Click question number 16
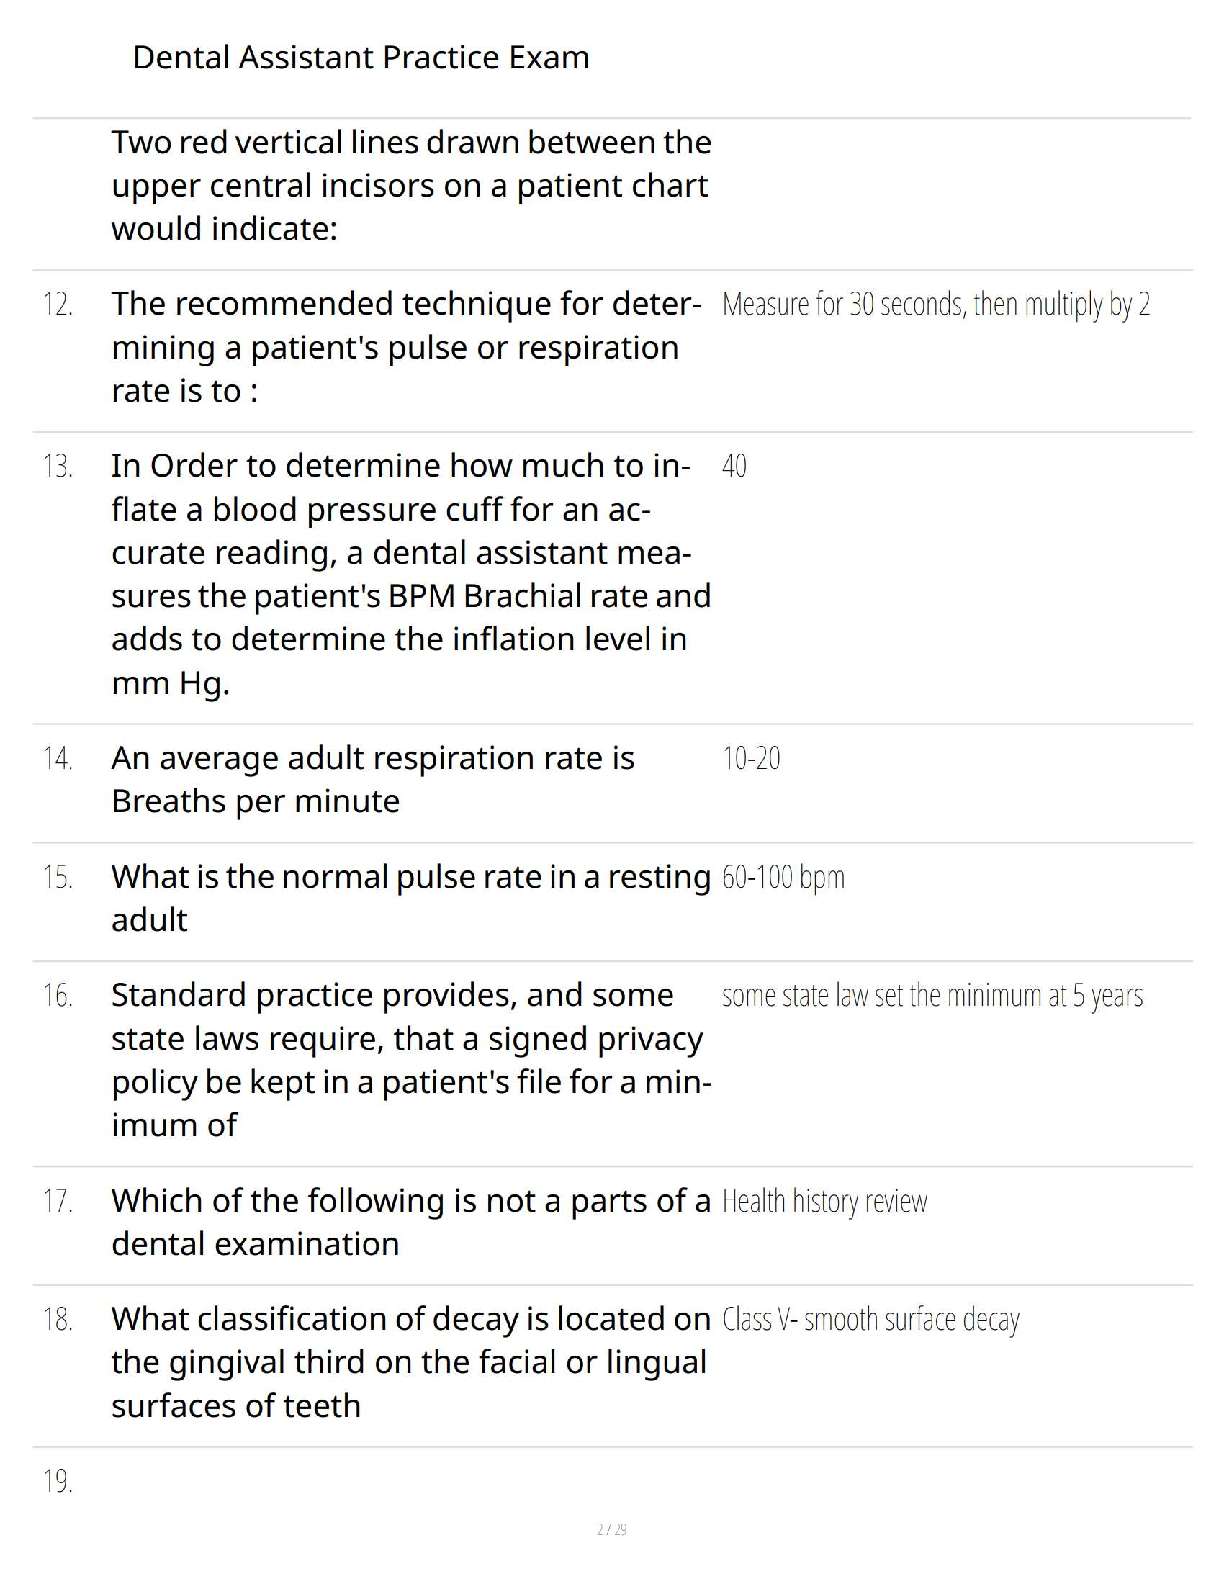 click(58, 996)
